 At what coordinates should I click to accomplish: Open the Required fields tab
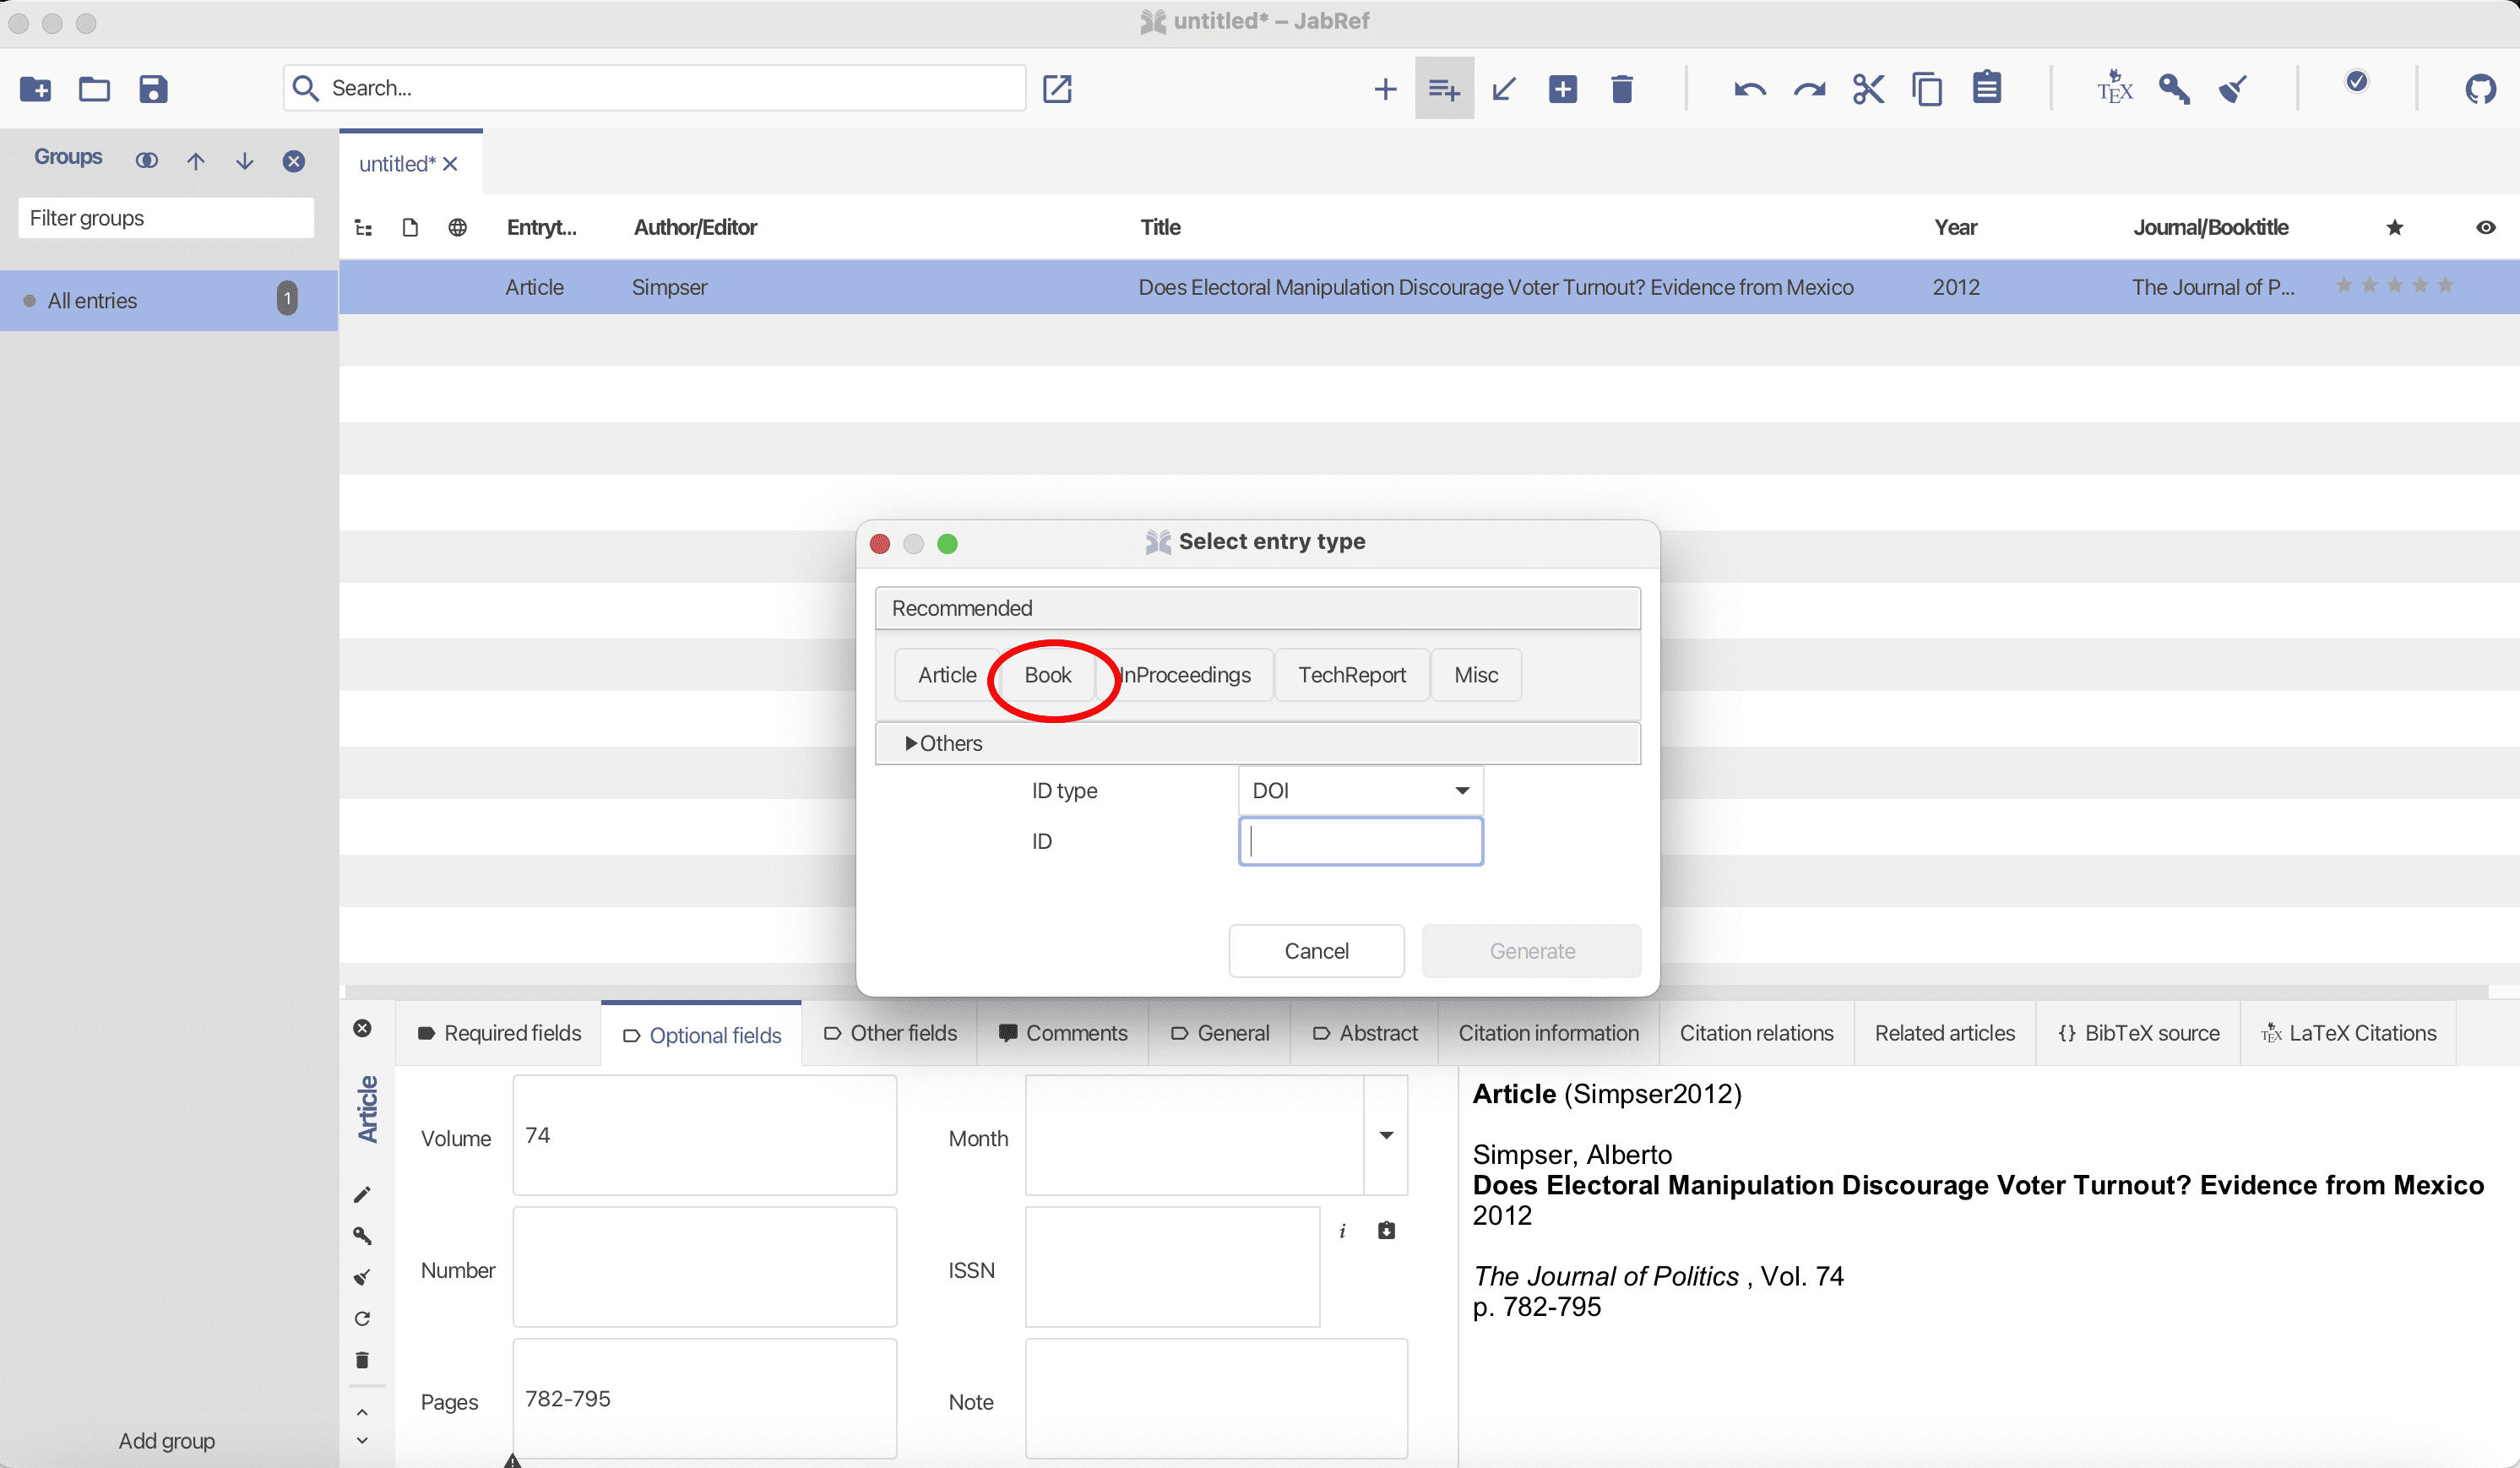499,1033
